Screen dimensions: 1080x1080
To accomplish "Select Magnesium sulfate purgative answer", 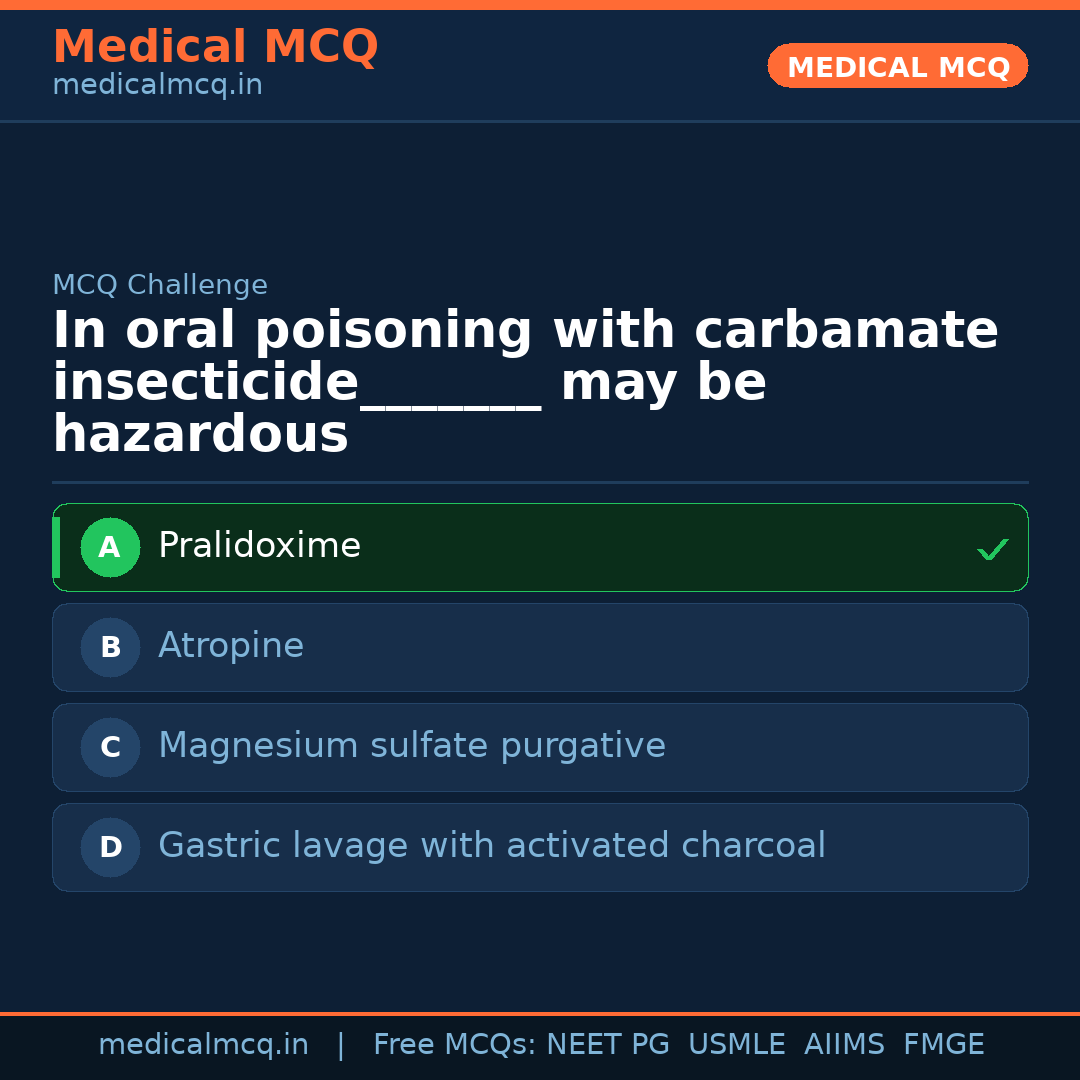I will (411, 746).
